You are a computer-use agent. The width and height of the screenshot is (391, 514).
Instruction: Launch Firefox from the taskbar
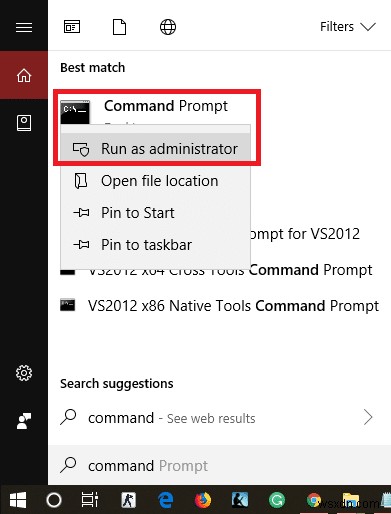[x=203, y=500]
